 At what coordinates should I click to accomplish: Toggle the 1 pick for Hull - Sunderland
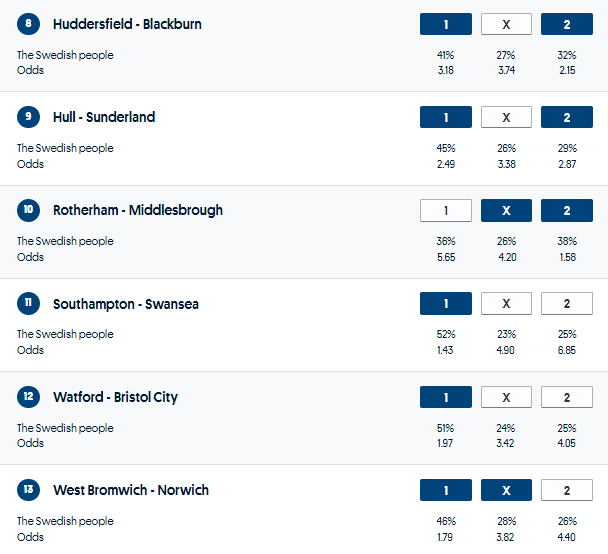point(445,117)
